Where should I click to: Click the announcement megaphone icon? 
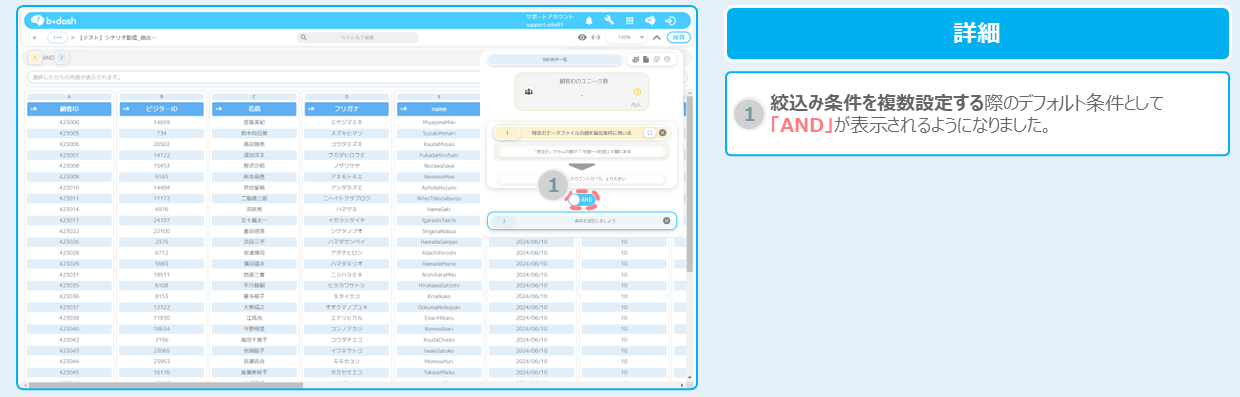click(x=649, y=20)
